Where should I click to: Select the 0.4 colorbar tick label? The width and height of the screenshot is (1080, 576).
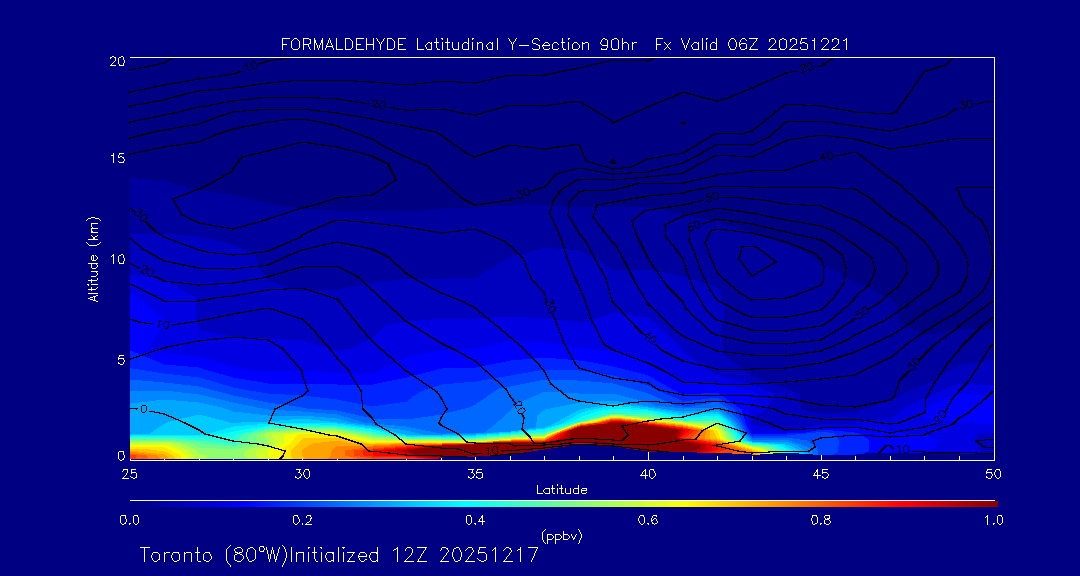tap(475, 520)
